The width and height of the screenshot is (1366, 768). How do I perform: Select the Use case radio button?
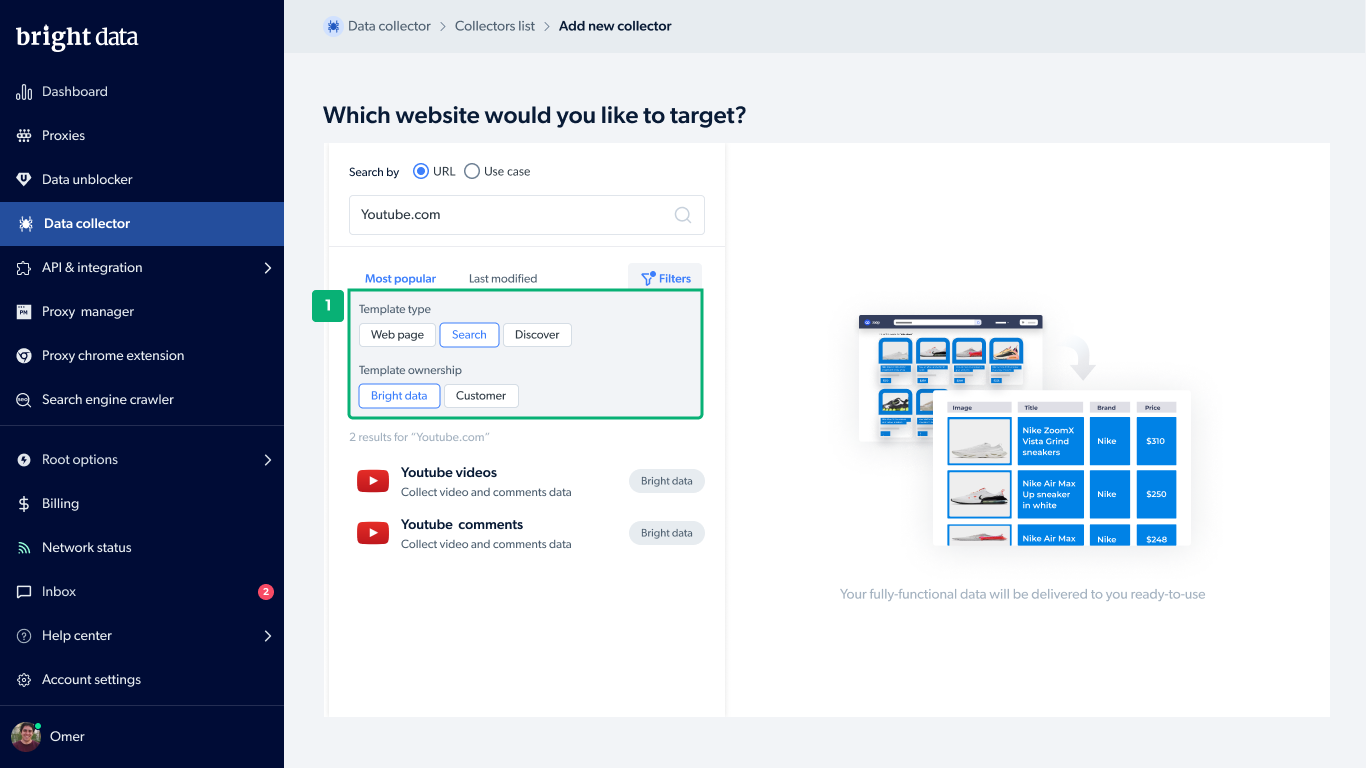(x=472, y=171)
